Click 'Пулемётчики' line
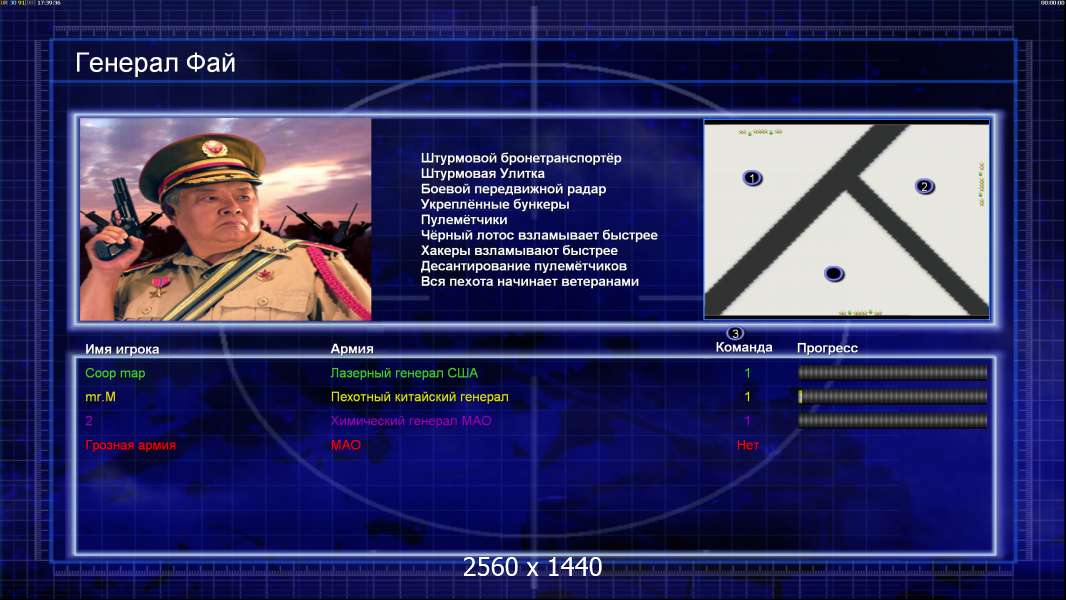The width and height of the screenshot is (1066, 600). 464,219
